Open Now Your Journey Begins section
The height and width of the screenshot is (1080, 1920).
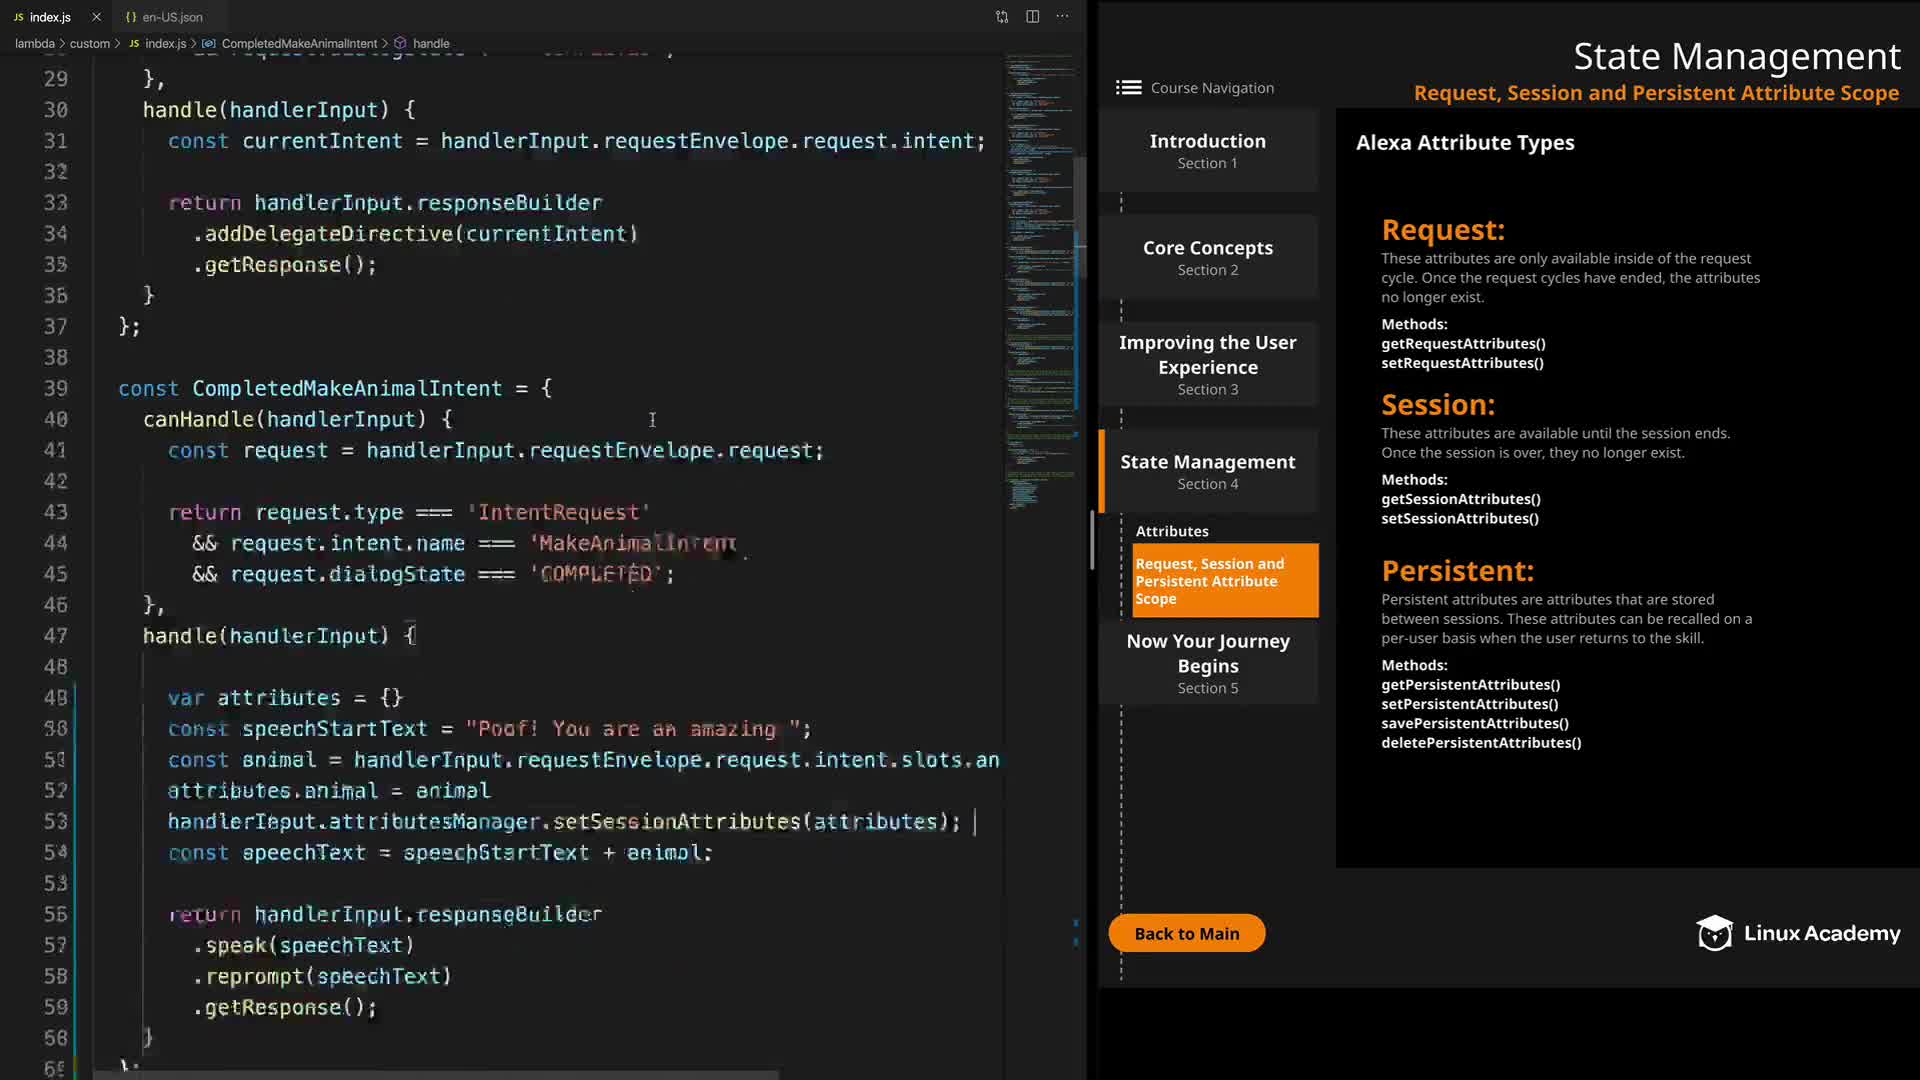(1207, 663)
